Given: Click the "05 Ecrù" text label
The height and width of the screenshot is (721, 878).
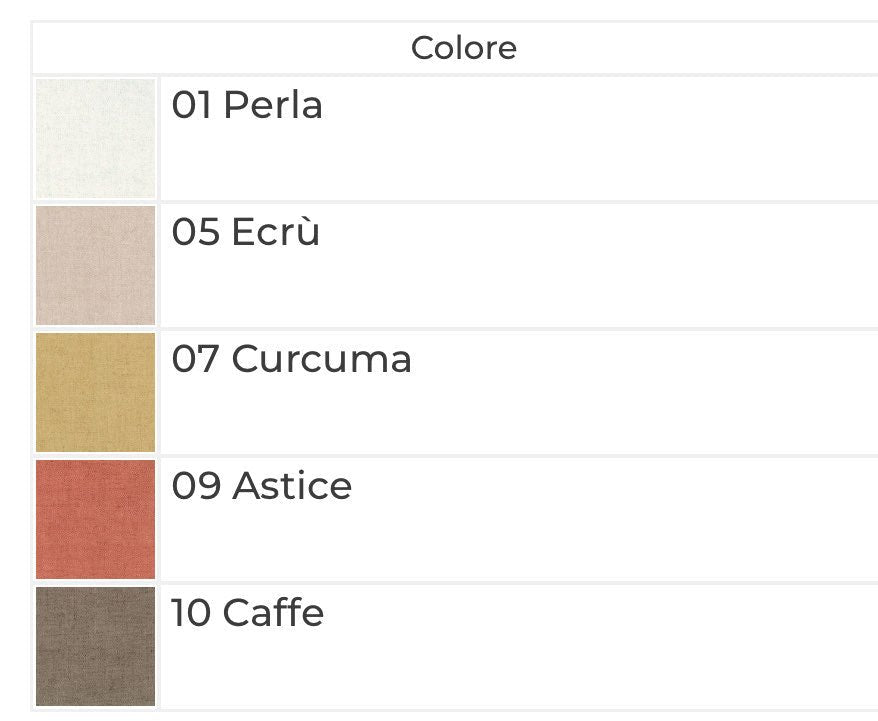Looking at the screenshot, I should [x=246, y=232].
